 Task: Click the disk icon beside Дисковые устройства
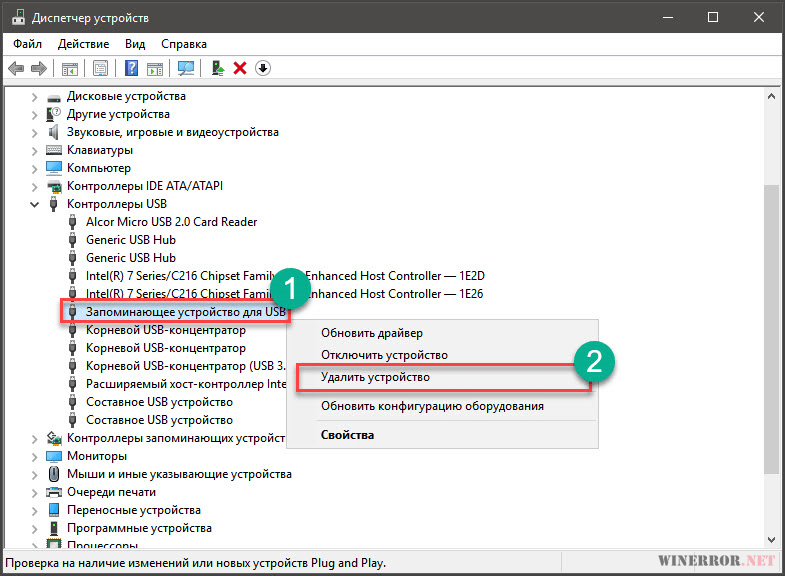coord(54,98)
